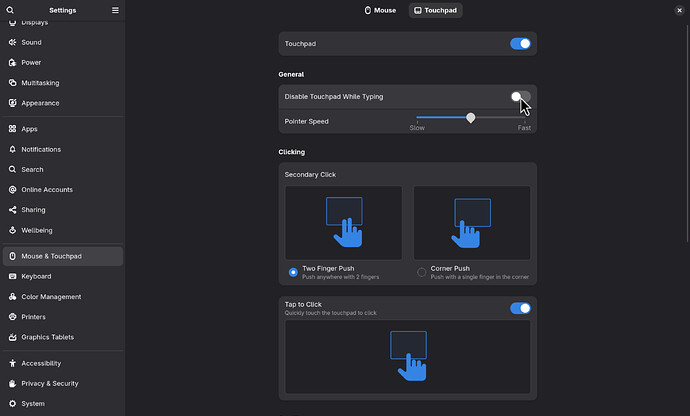690x416 pixels.
Task: Switch to the Mouse tab
Action: (x=380, y=10)
